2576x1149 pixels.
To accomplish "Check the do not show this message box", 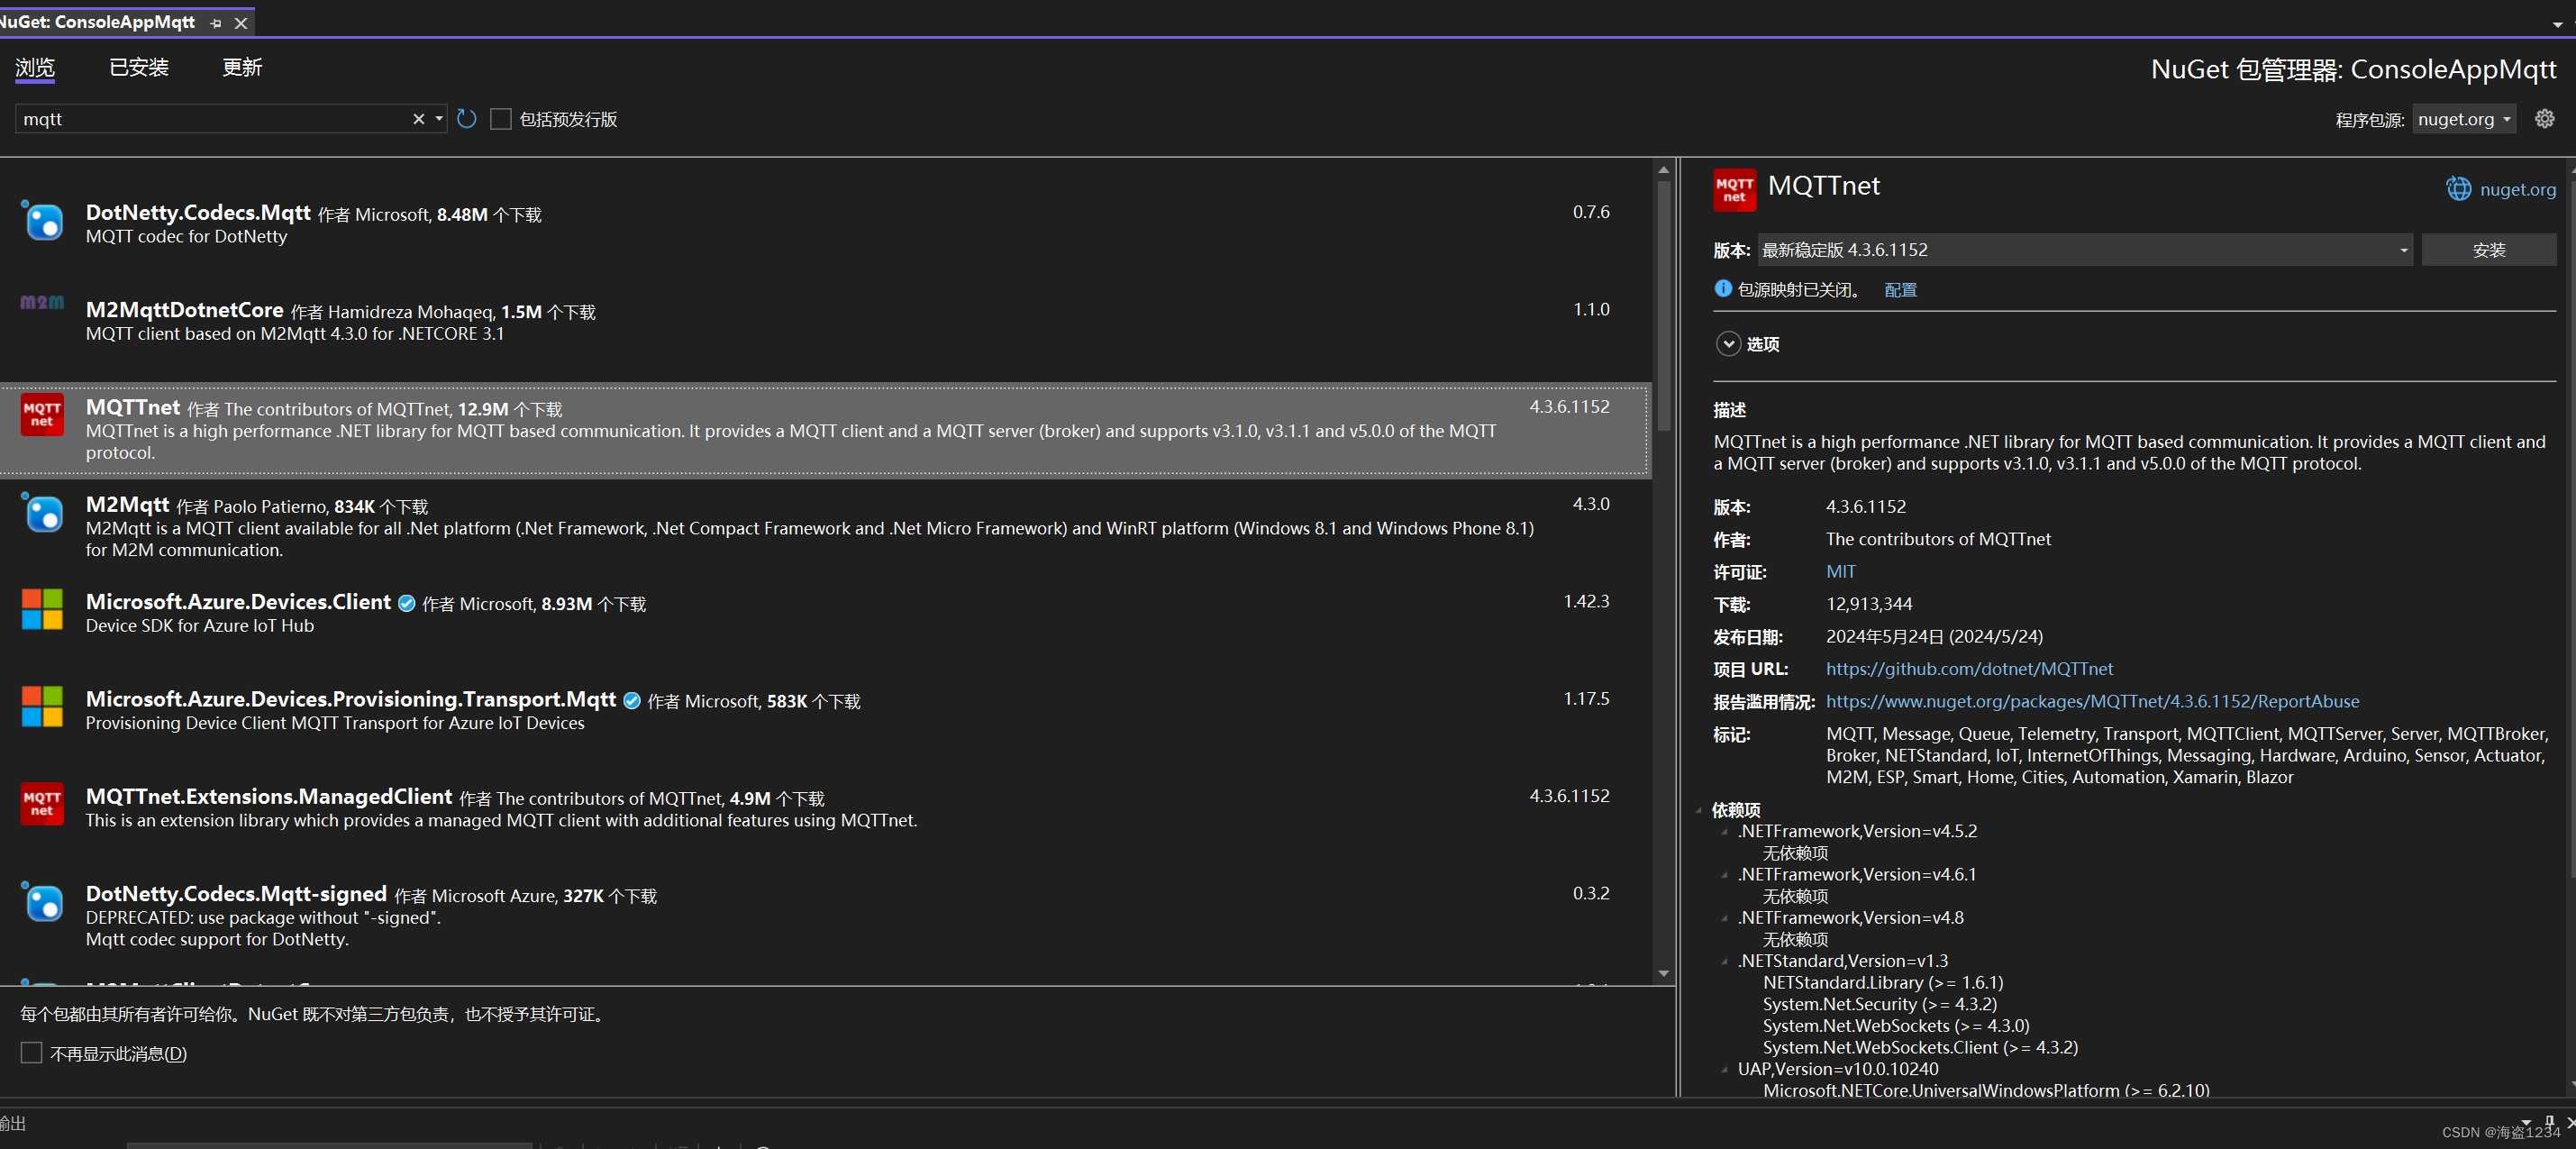I will (x=31, y=1052).
